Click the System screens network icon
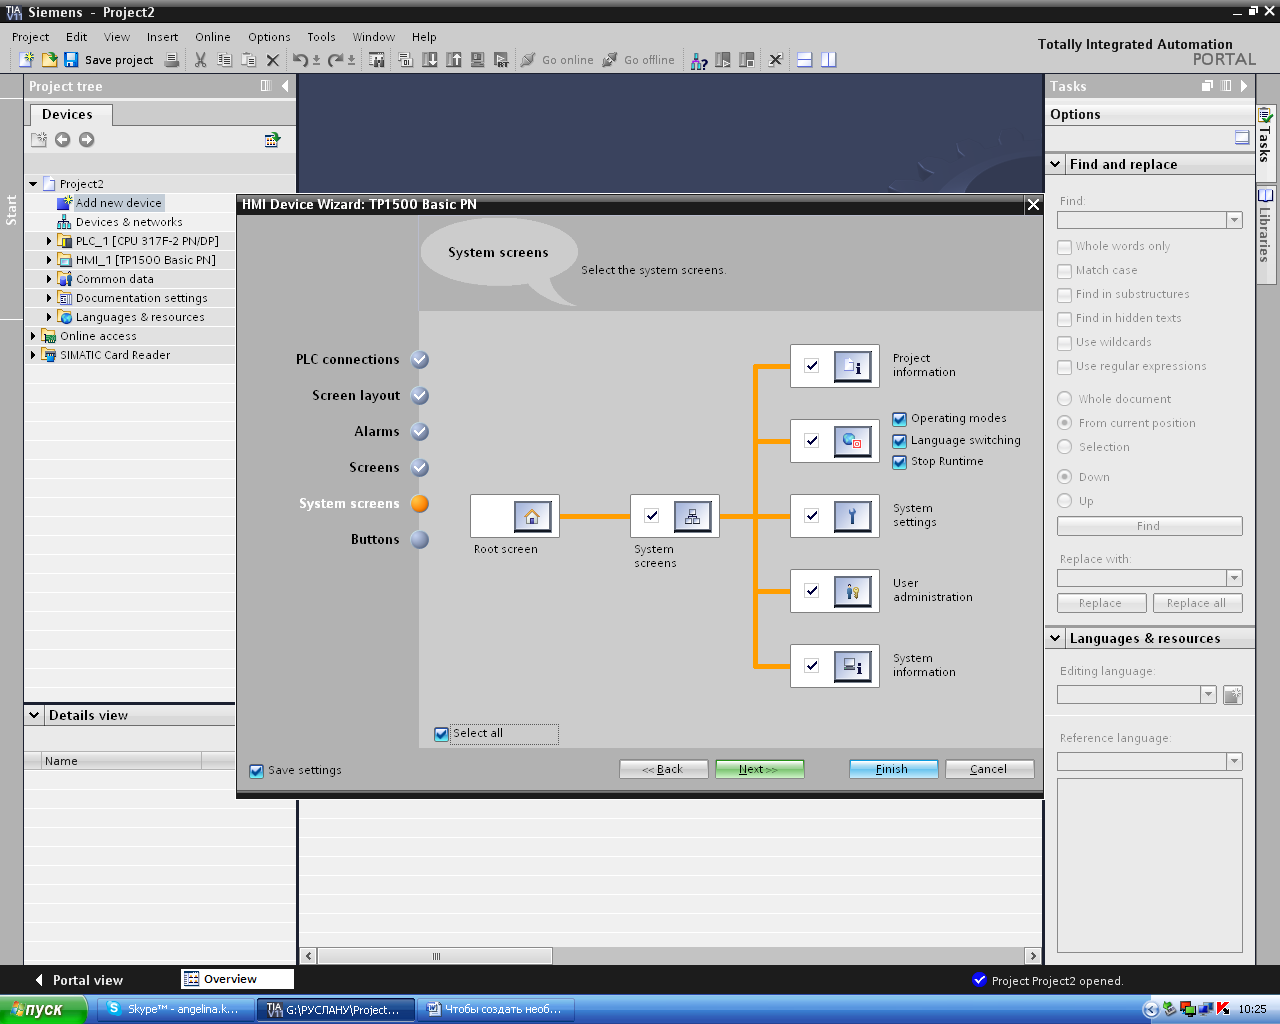Screen dimensions: 1280x1024 pos(692,517)
